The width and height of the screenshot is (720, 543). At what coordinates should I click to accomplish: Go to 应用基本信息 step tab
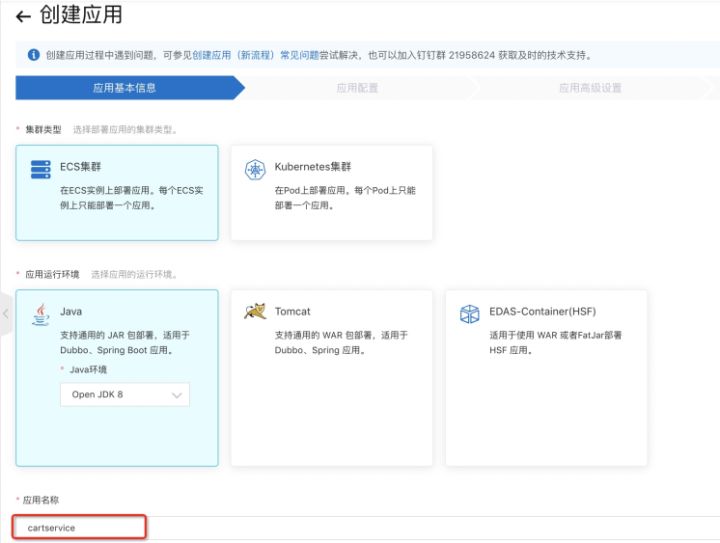pyautogui.click(x=124, y=88)
